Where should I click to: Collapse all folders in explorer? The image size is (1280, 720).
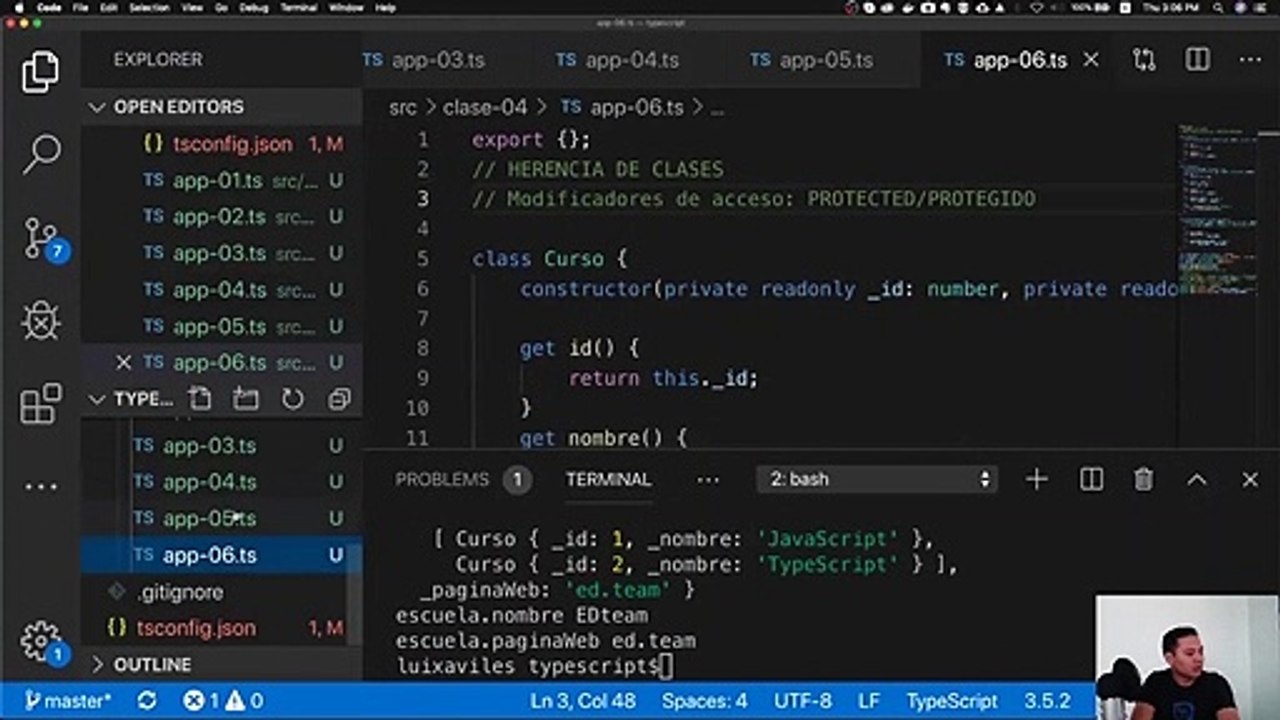[x=339, y=399]
